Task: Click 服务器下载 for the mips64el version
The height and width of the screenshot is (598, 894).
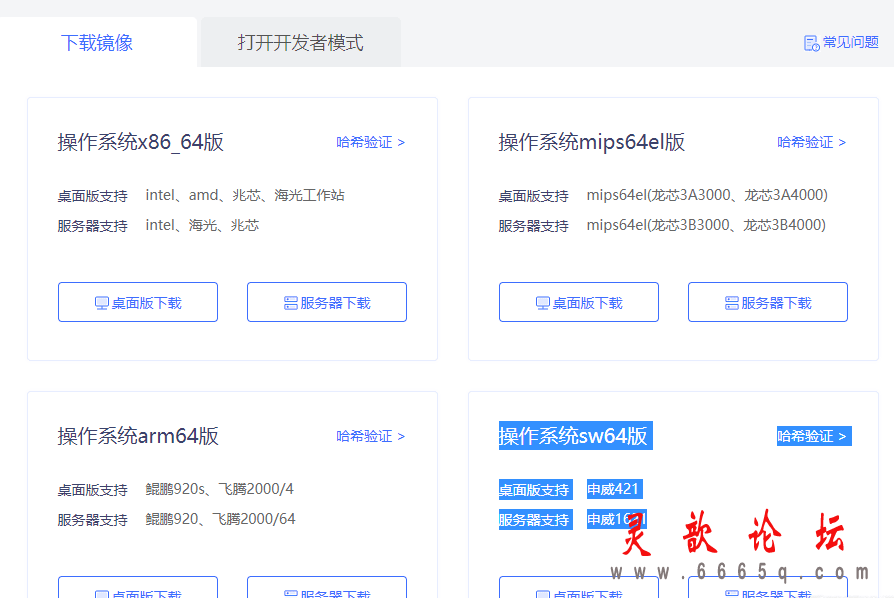Action: tap(768, 302)
